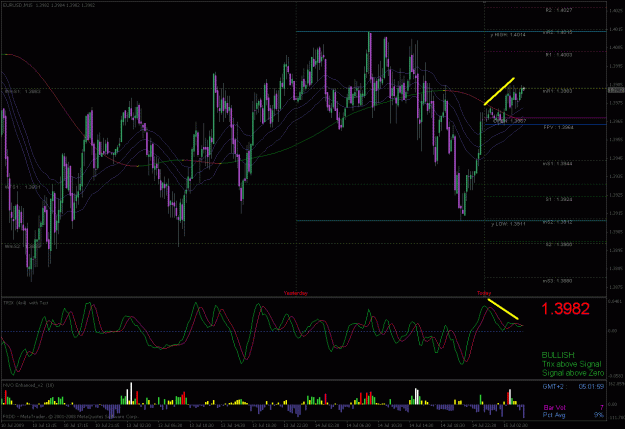The image size is (625, 429).
Task: Click the mS3 mid-pivot label
Action: (x=557, y=281)
